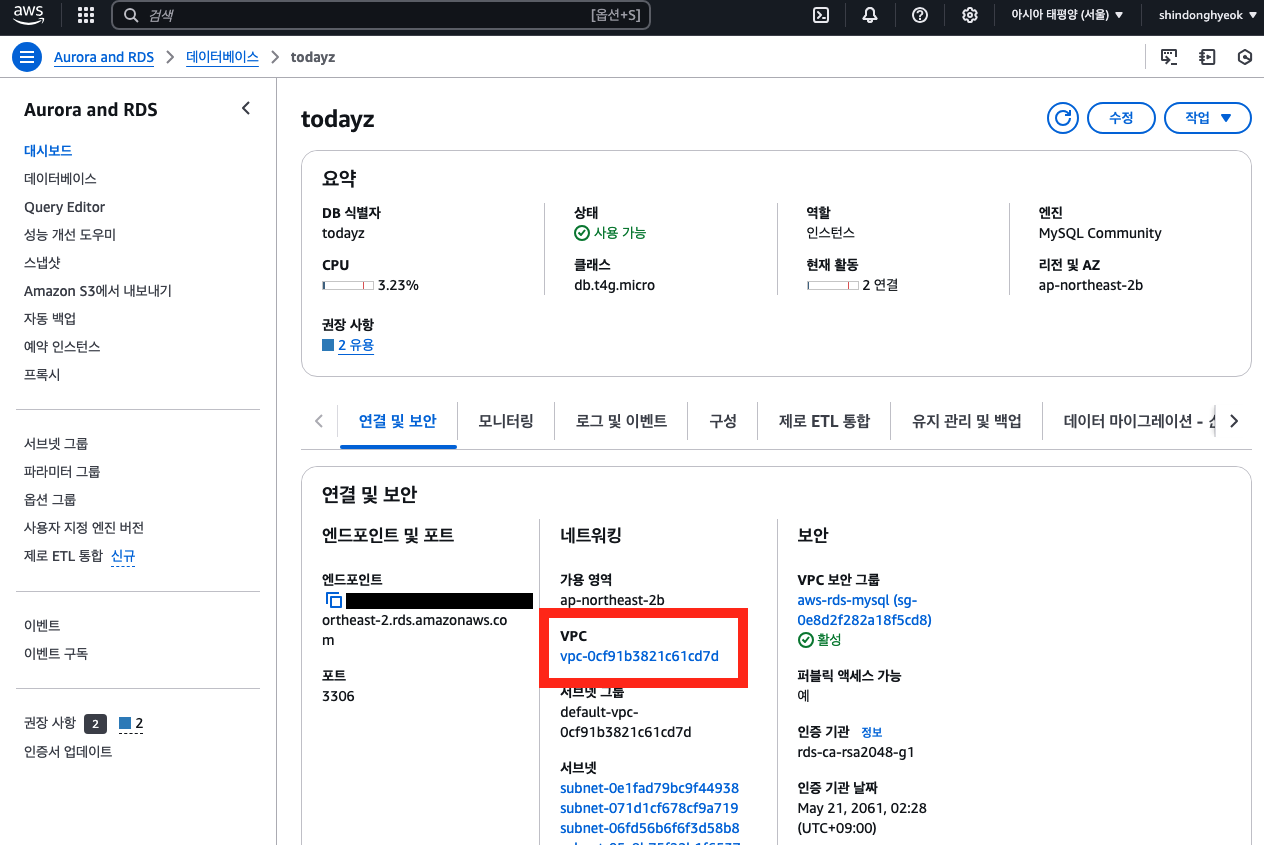Open subnet-06fd56b6f6f3d58b8 link
Image resolution: width=1264 pixels, height=845 pixels.
tap(650, 828)
